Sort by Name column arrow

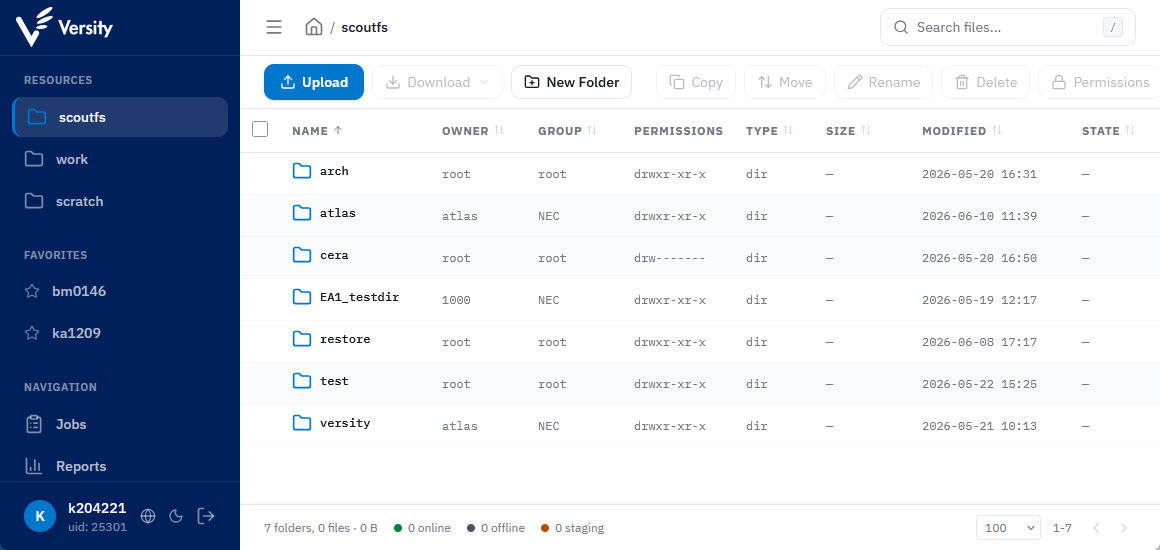point(338,130)
